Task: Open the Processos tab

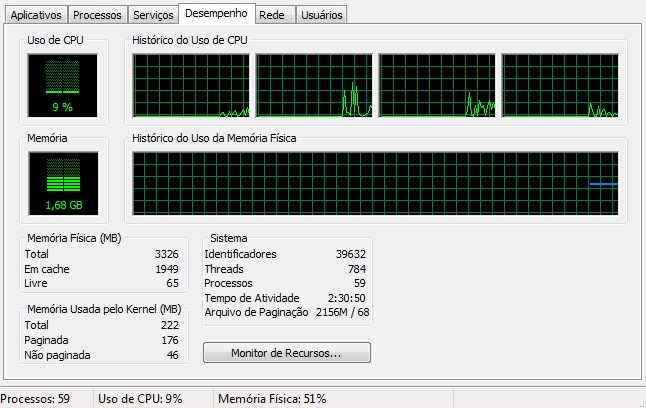Action: pyautogui.click(x=97, y=15)
